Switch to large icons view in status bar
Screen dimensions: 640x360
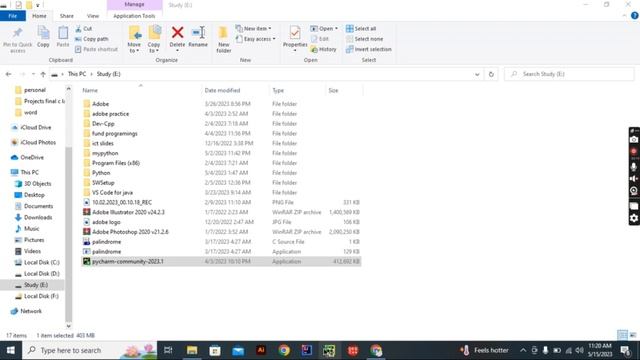(633, 335)
